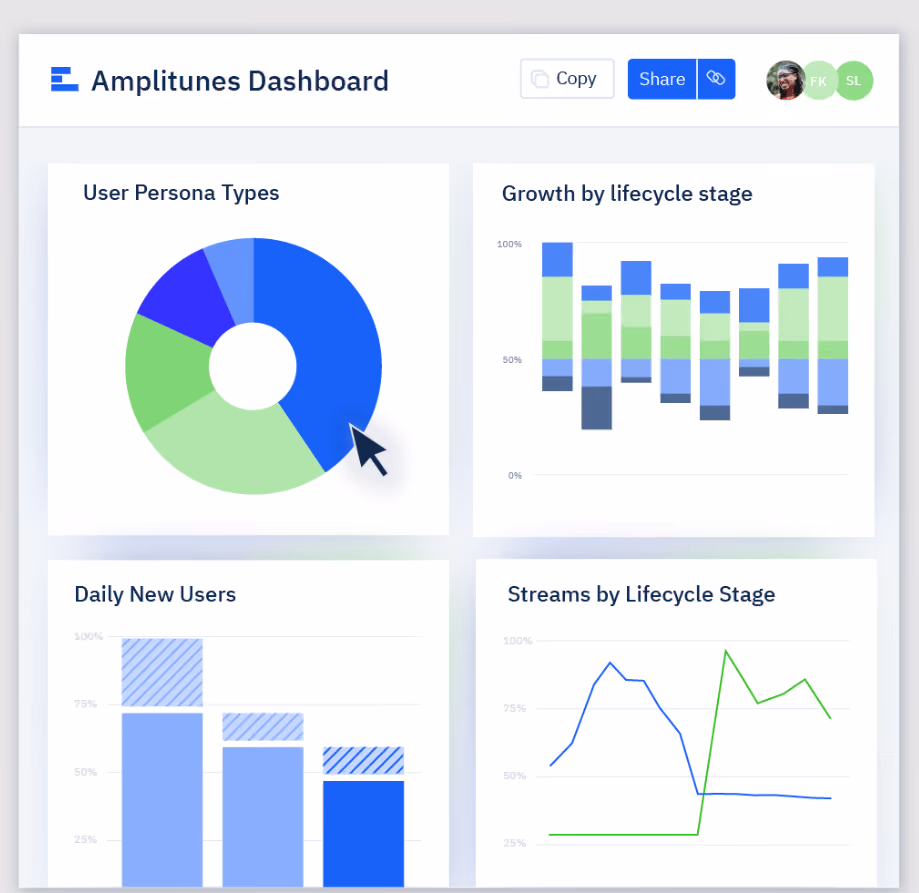
Task: Click the SL user avatar
Action: tap(853, 80)
